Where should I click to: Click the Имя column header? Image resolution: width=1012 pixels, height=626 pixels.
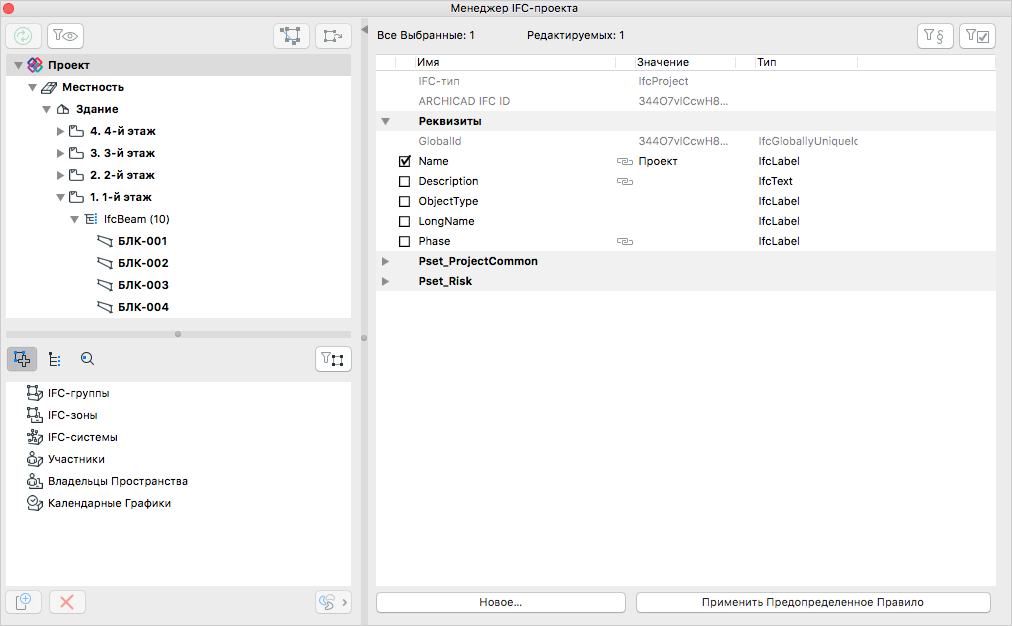[428, 62]
